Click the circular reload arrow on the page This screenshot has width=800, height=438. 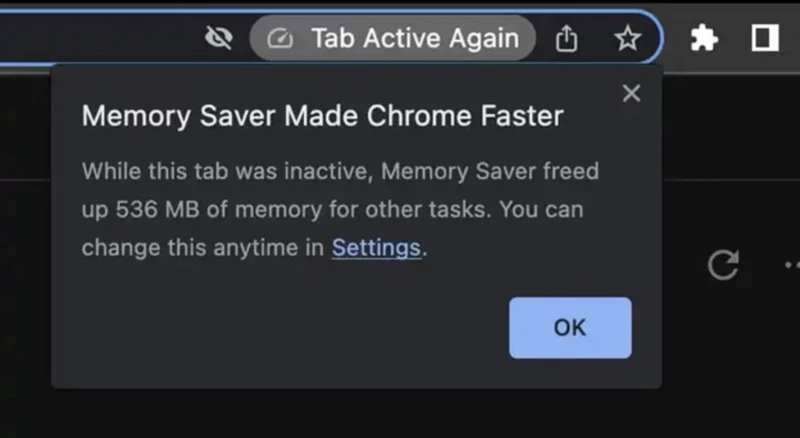[723, 265]
